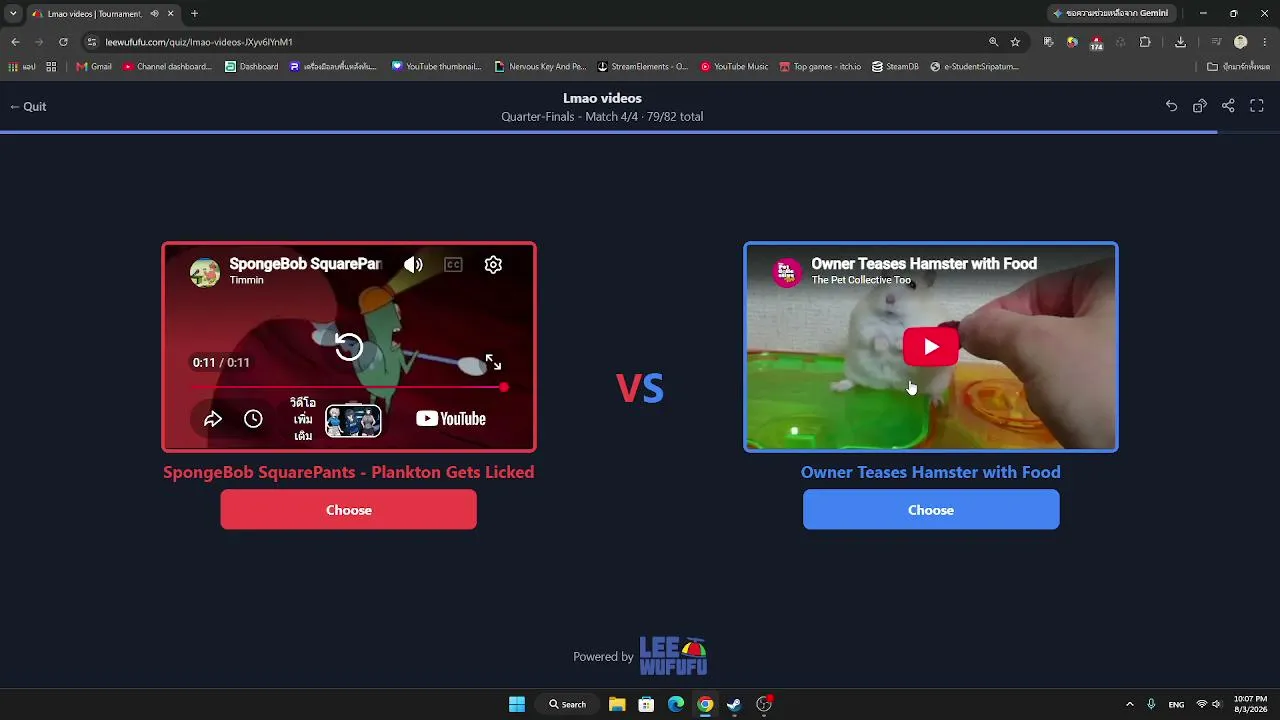Screen dimensions: 1280x720
Task: Click the open-in-new-window icon in quiz header
Action: point(1200,106)
